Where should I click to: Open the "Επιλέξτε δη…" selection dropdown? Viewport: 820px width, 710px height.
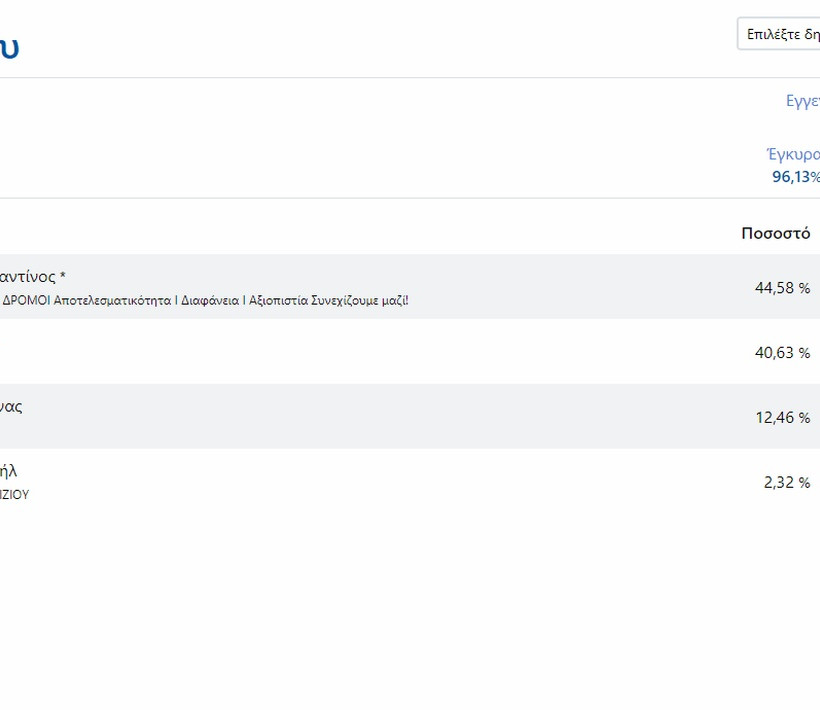point(780,34)
